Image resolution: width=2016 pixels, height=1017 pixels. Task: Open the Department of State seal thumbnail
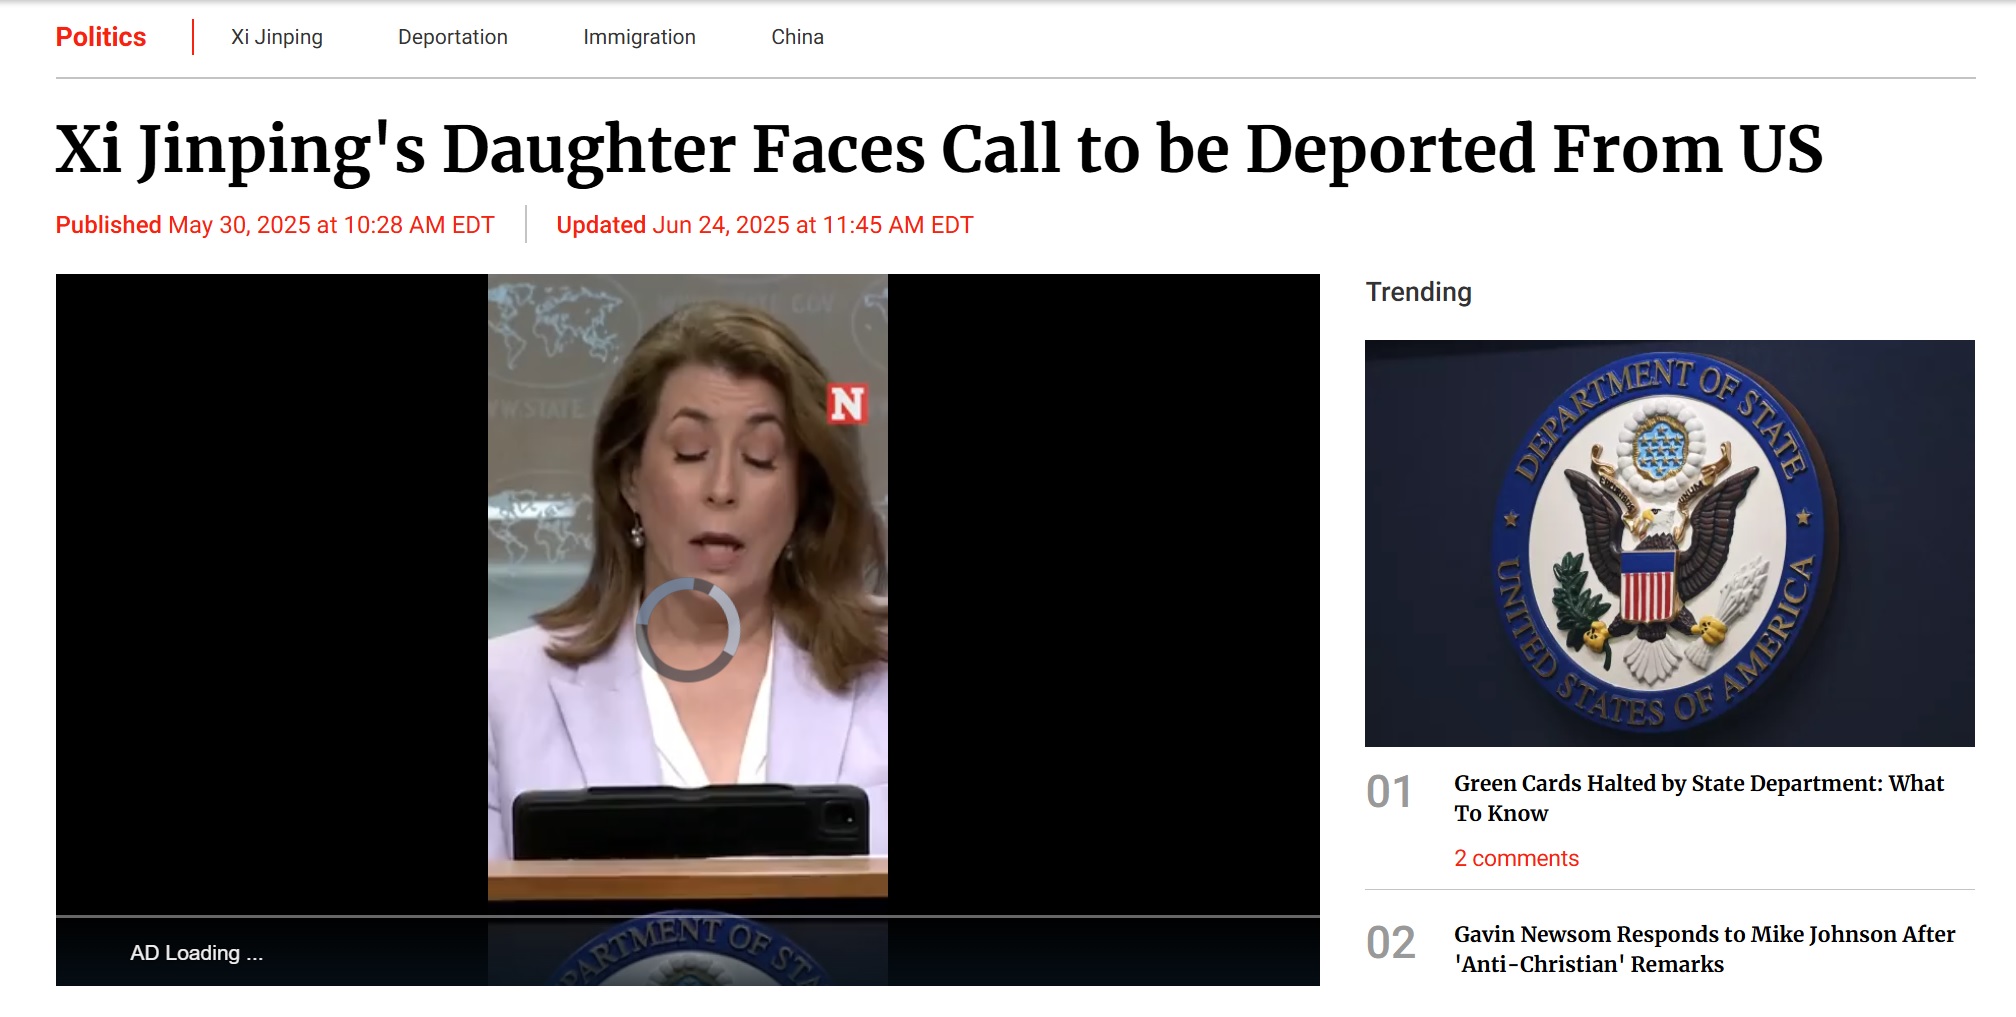[1669, 543]
